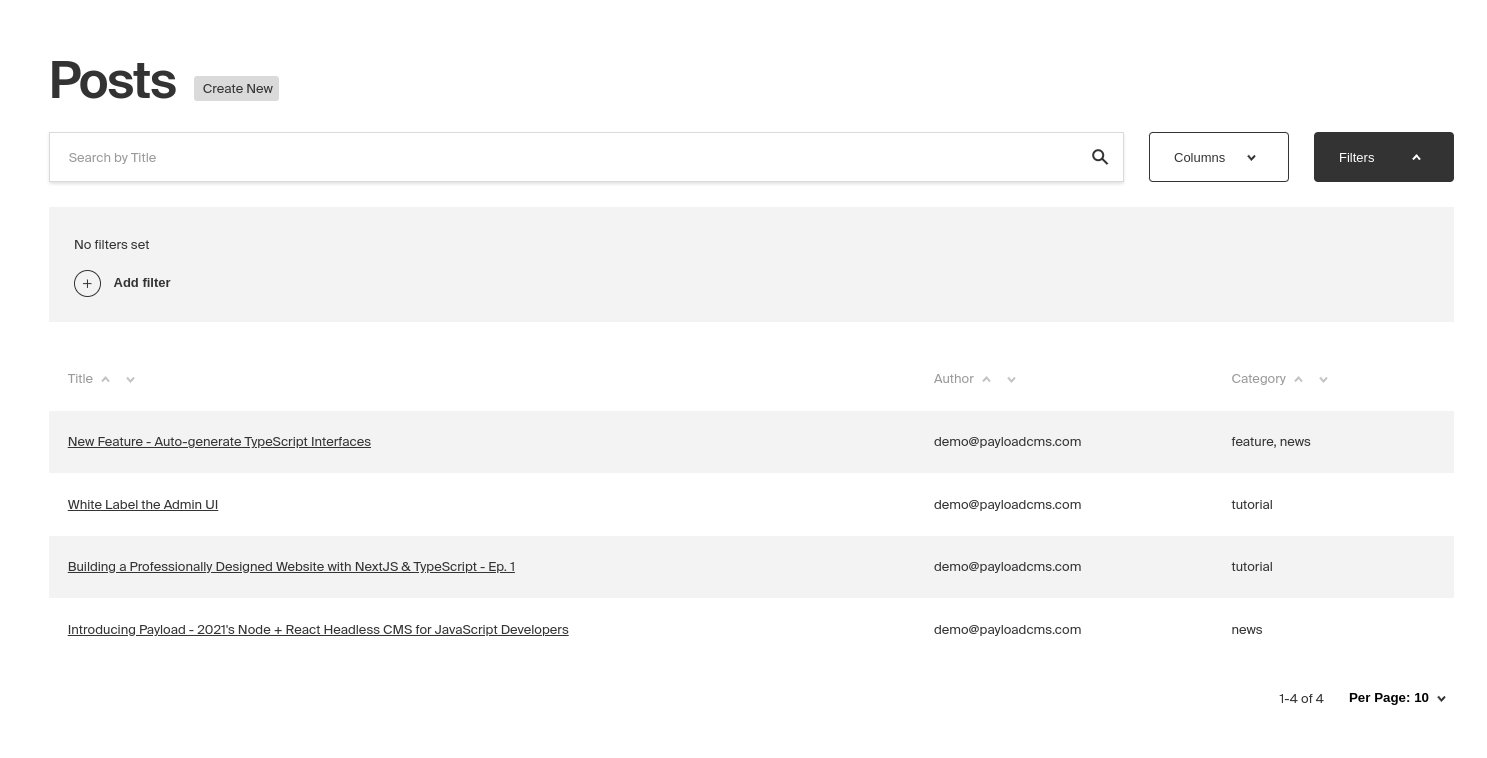Toggle the Filters panel closed
Screen dimensions: 1487x758
[x=1383, y=157]
